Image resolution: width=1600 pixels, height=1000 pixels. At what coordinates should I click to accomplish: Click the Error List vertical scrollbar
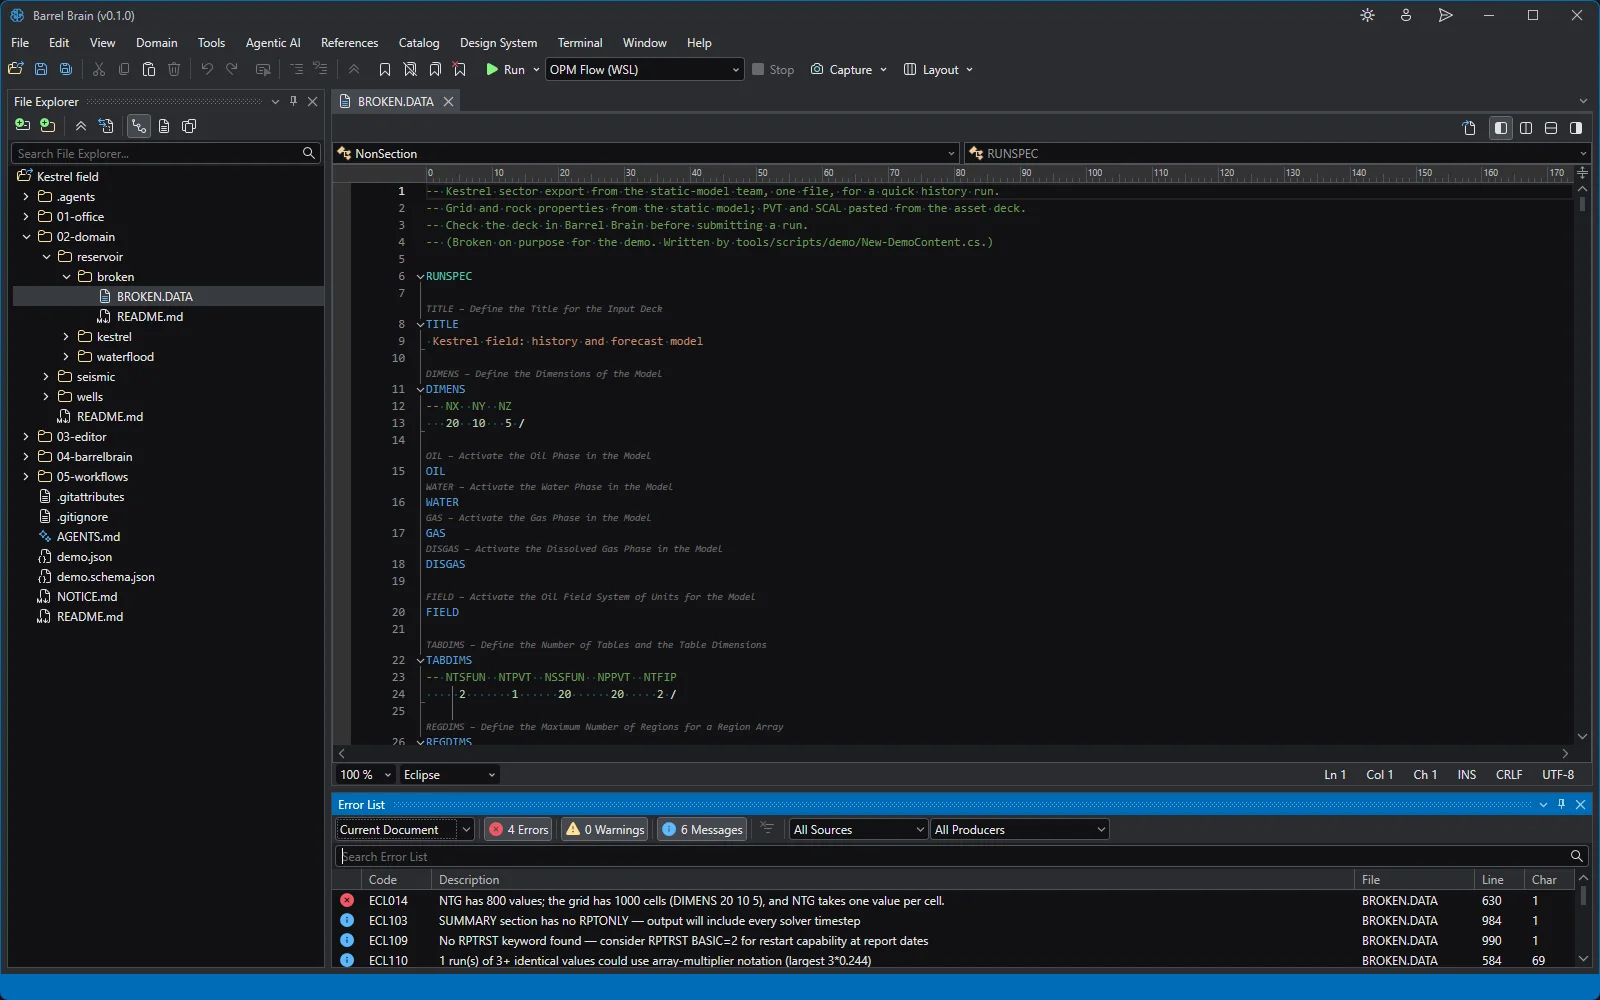1582,918
